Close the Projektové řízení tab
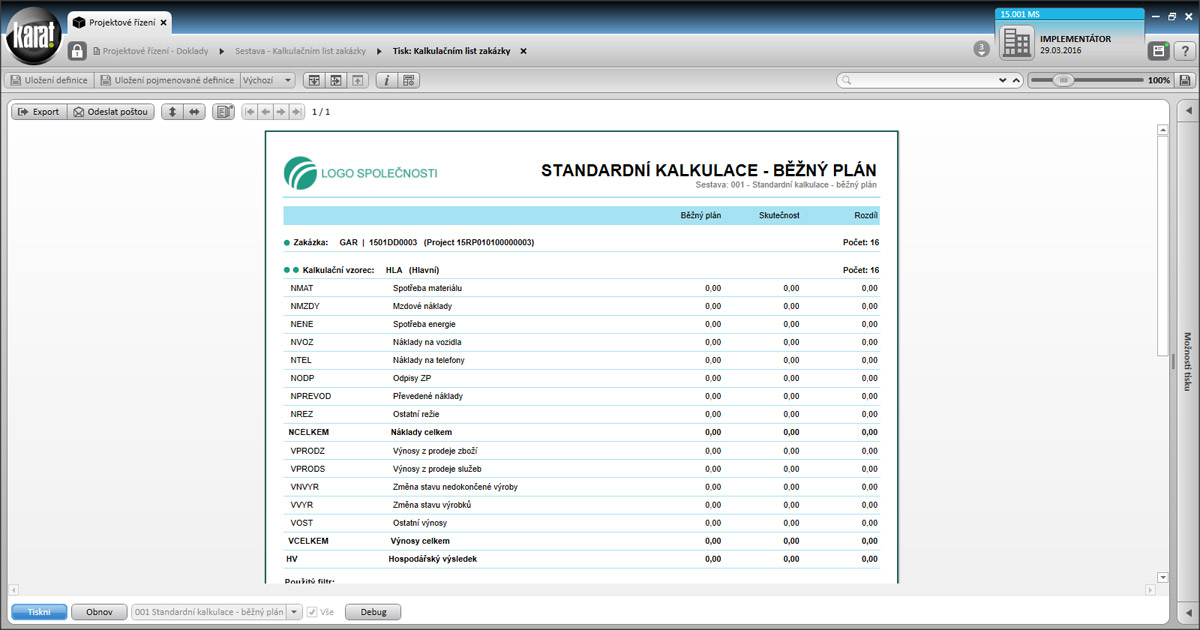This screenshot has width=1200, height=630. (164, 22)
